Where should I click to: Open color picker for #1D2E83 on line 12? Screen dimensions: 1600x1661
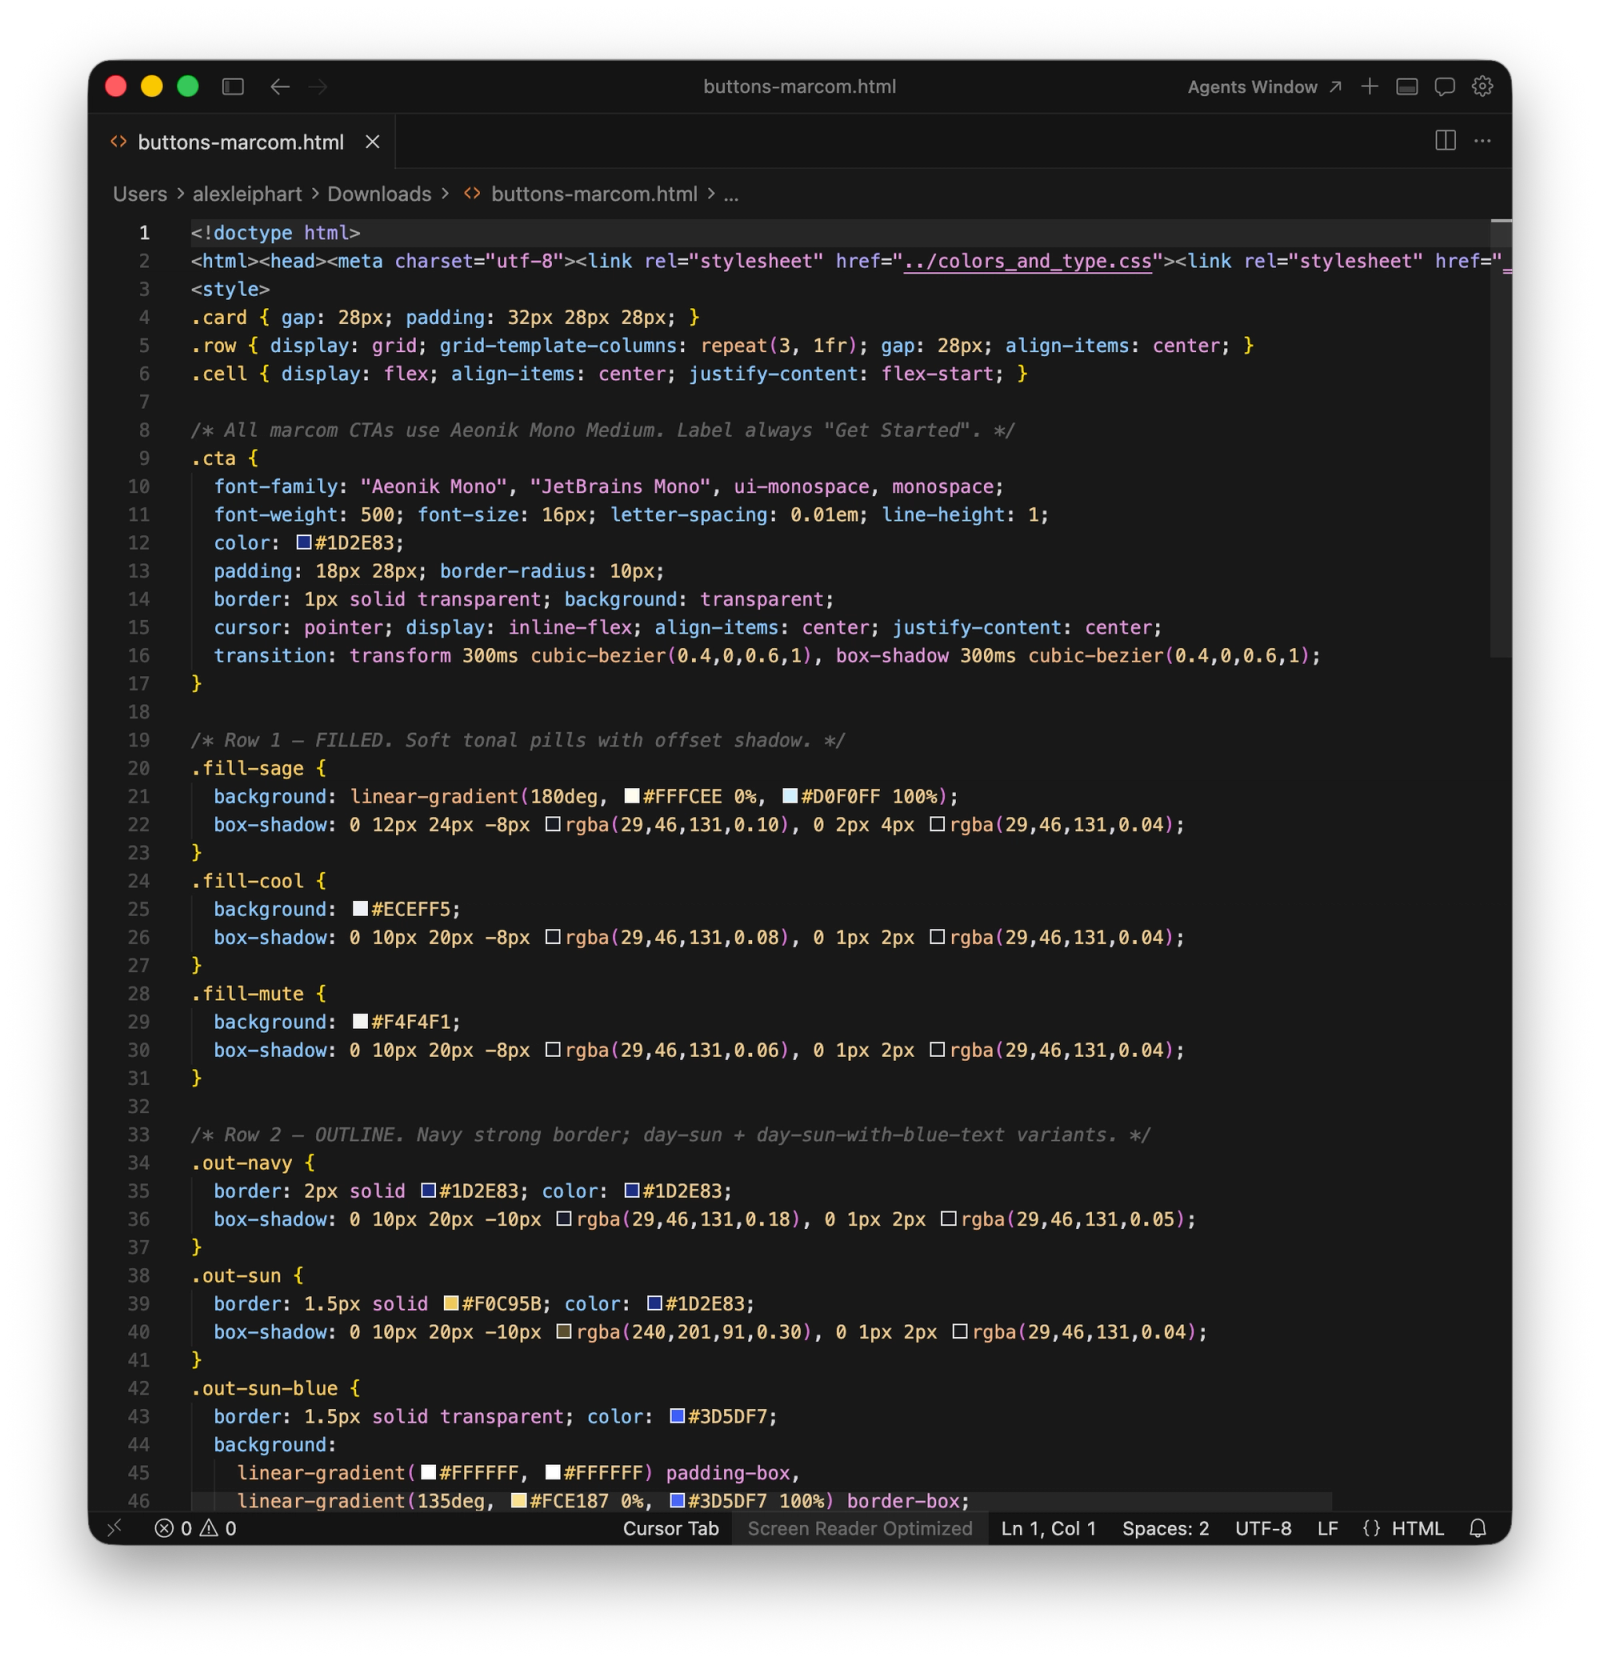(304, 543)
